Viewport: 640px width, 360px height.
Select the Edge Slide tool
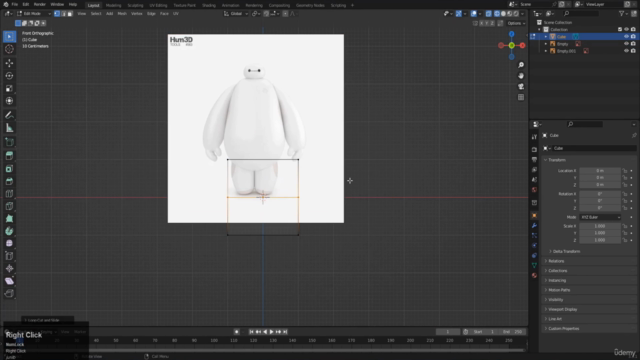(9, 256)
